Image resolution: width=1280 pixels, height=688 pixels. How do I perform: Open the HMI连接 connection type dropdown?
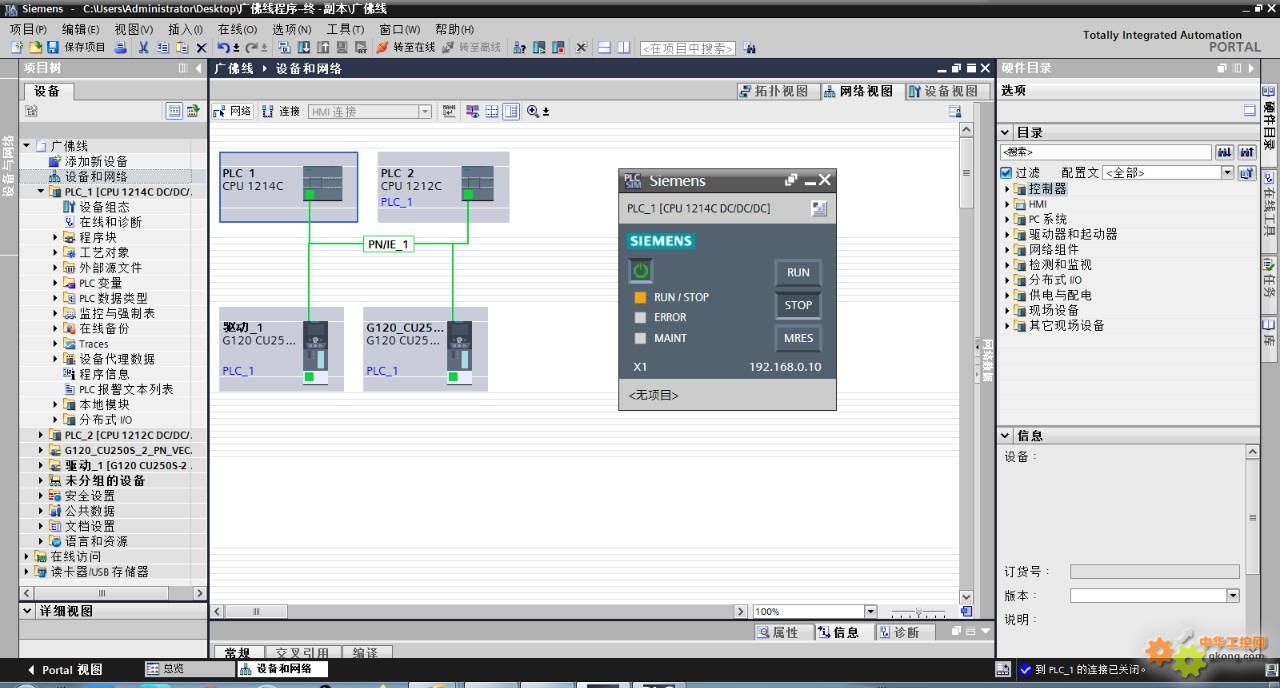(425, 112)
